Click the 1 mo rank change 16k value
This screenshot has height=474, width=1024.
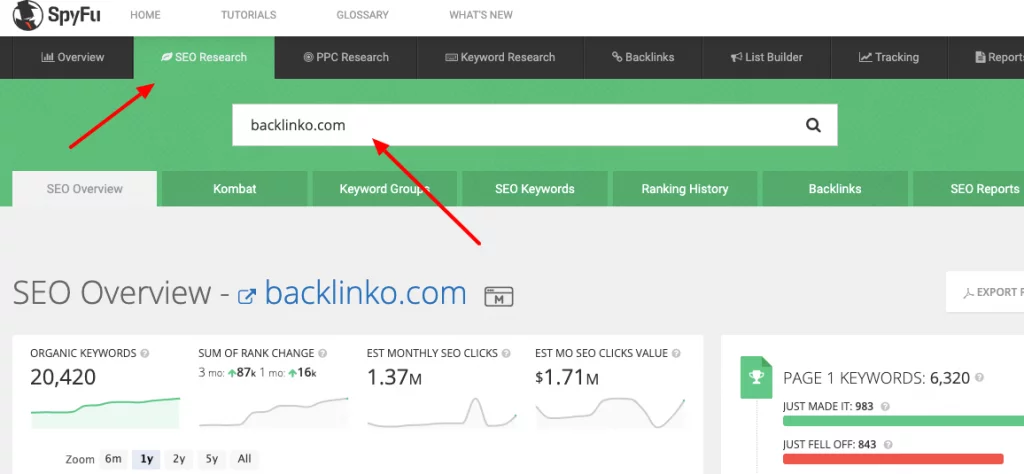[x=301, y=373]
